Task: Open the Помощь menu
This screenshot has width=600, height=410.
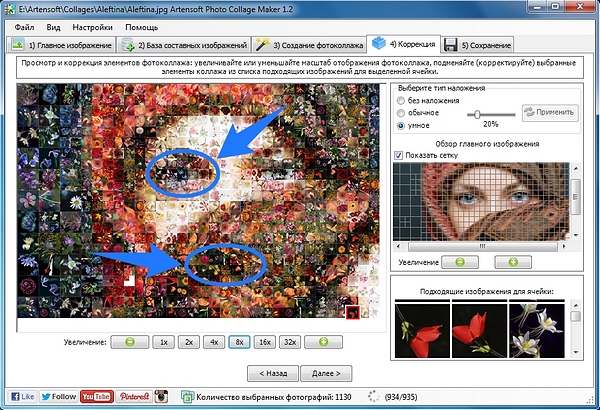Action: click(142, 28)
